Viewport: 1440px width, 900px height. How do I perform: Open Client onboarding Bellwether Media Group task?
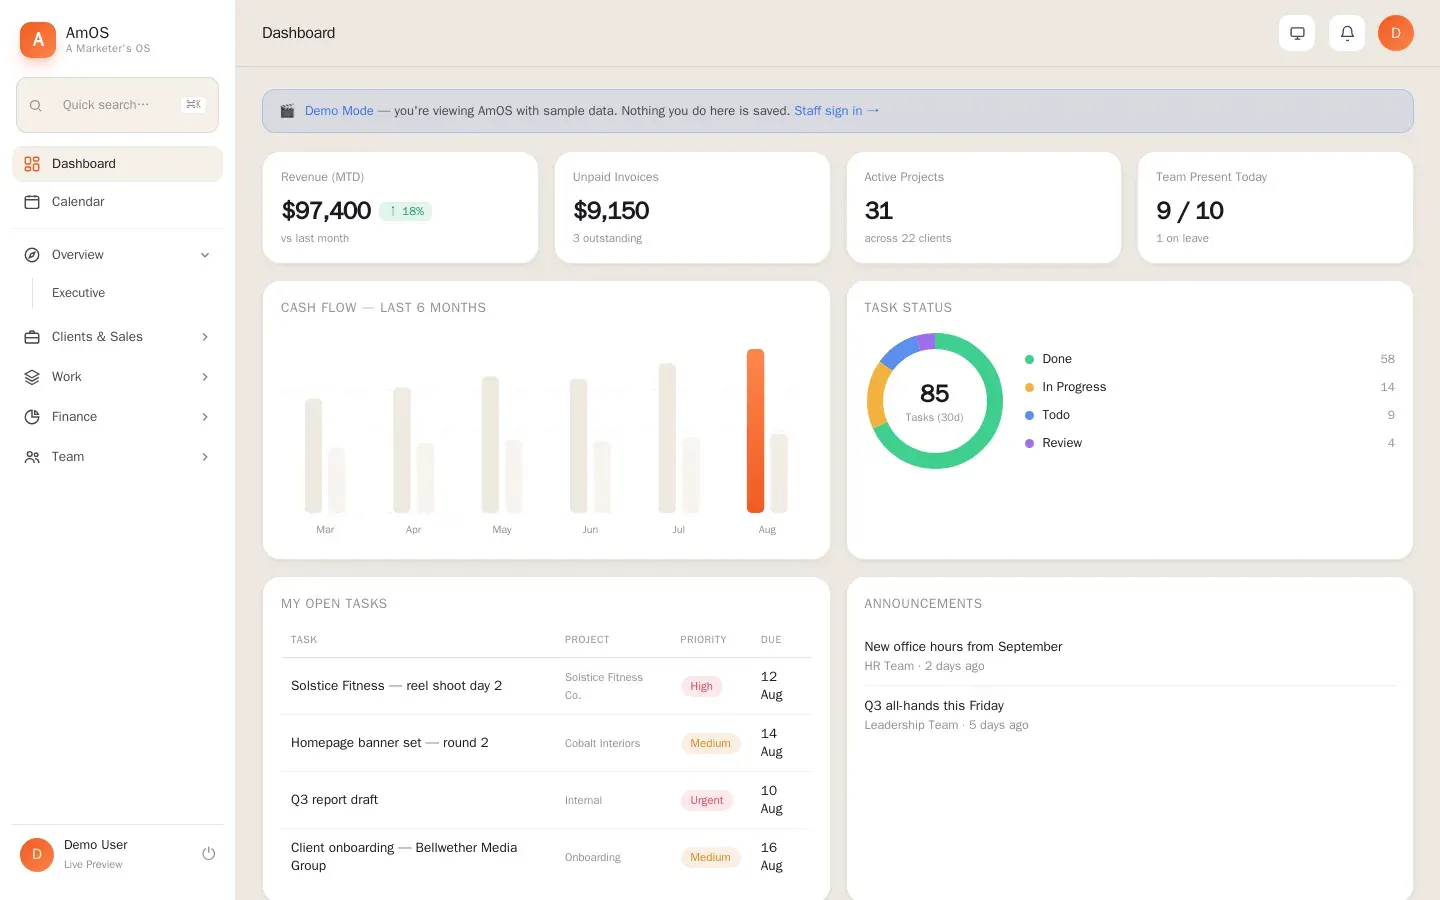pyautogui.click(x=404, y=857)
